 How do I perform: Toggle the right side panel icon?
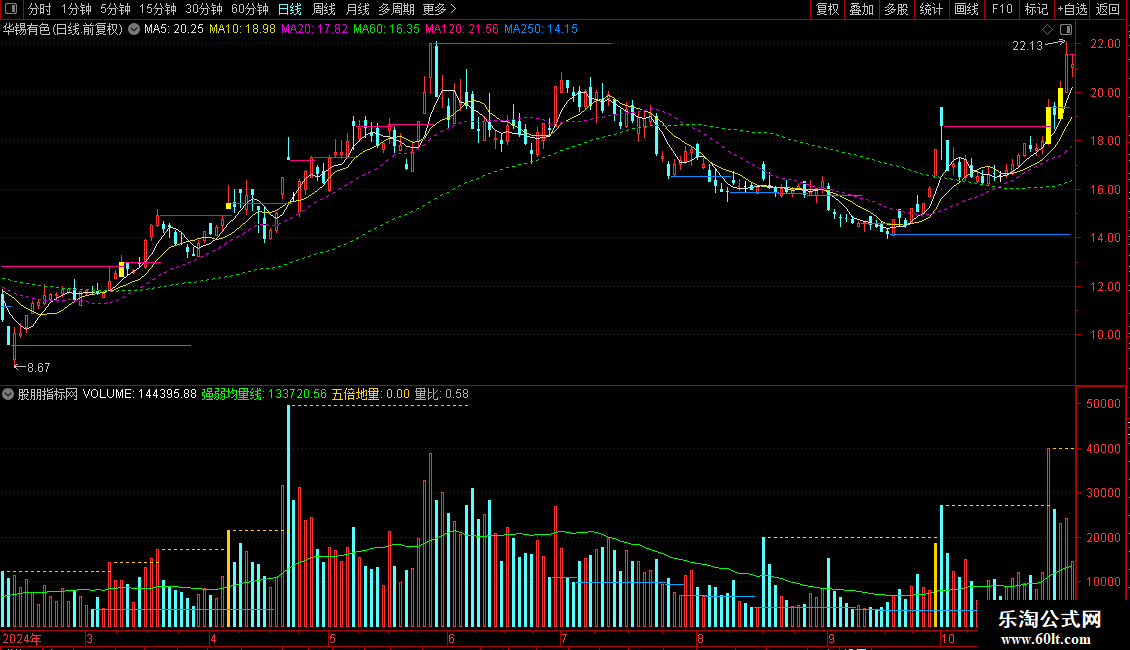(x=1066, y=30)
